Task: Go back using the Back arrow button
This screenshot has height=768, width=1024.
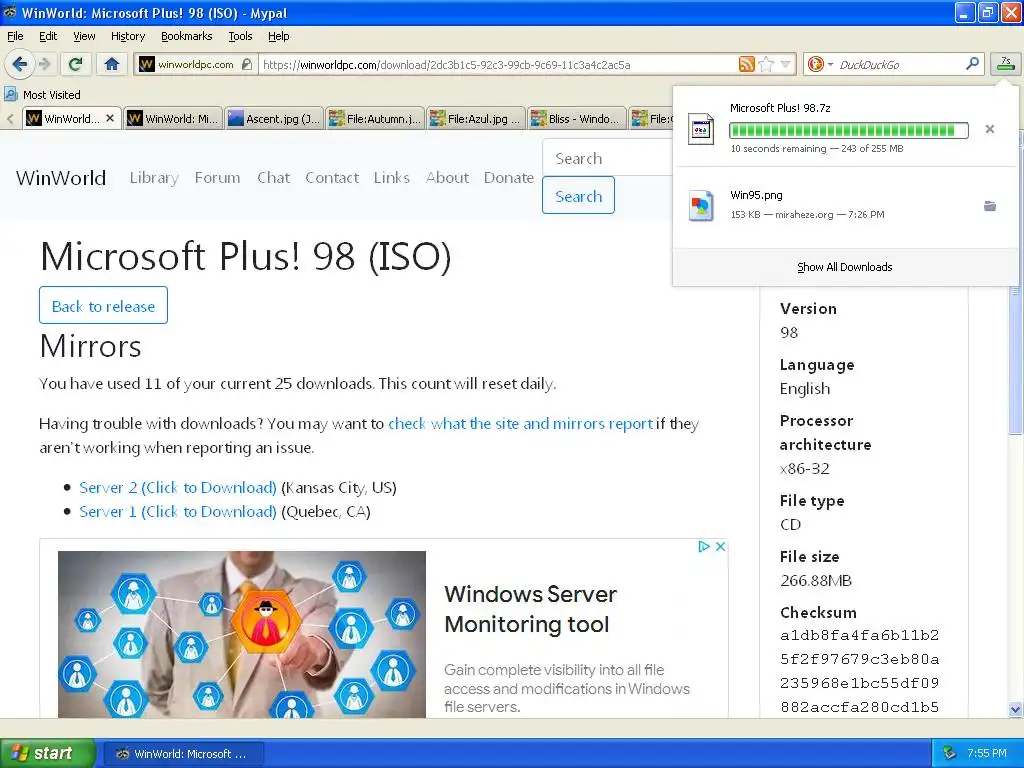Action: (x=19, y=64)
